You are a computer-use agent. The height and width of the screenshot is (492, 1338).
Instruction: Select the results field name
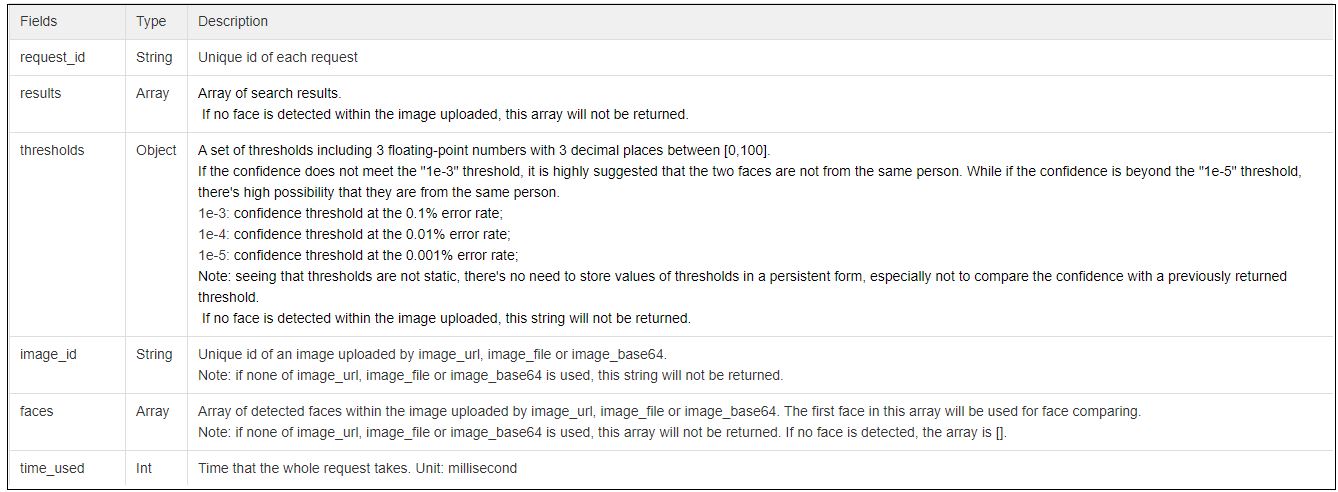point(40,93)
